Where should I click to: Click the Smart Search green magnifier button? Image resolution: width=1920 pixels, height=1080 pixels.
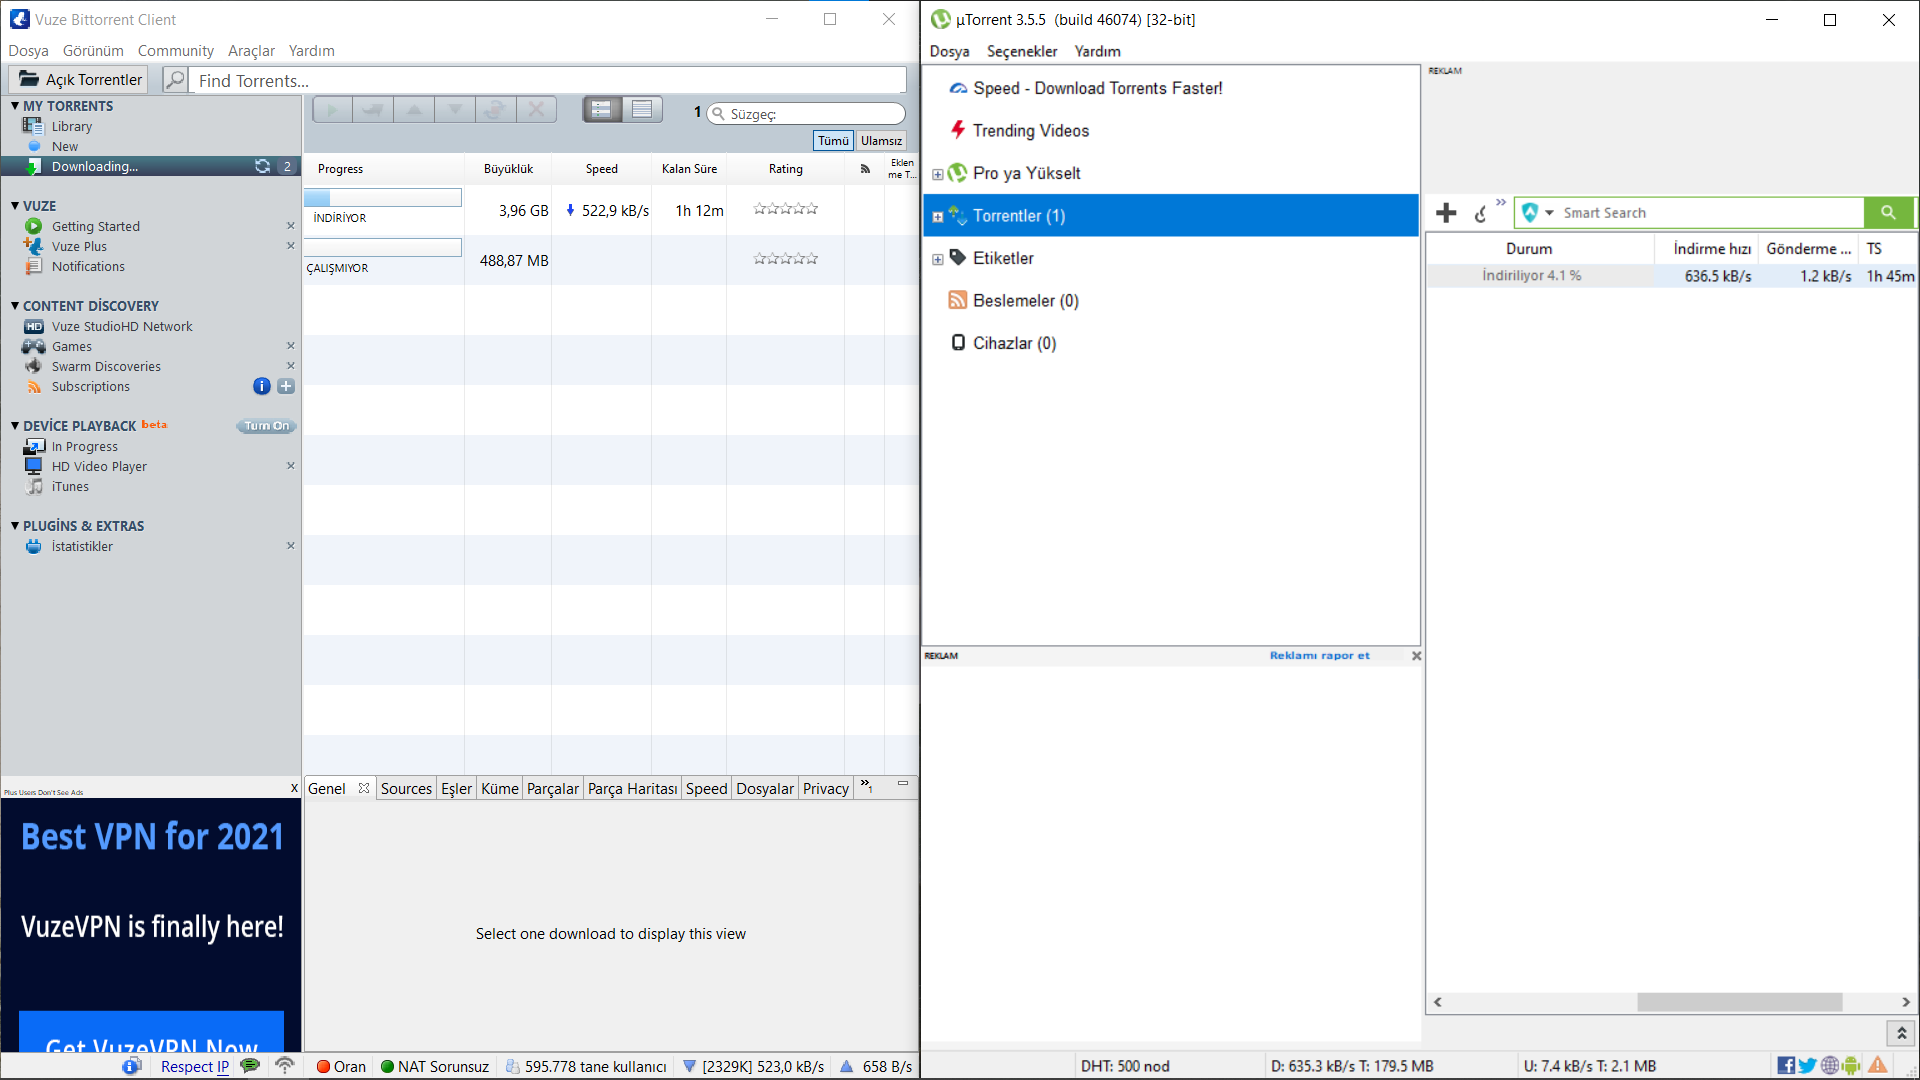(x=1888, y=213)
